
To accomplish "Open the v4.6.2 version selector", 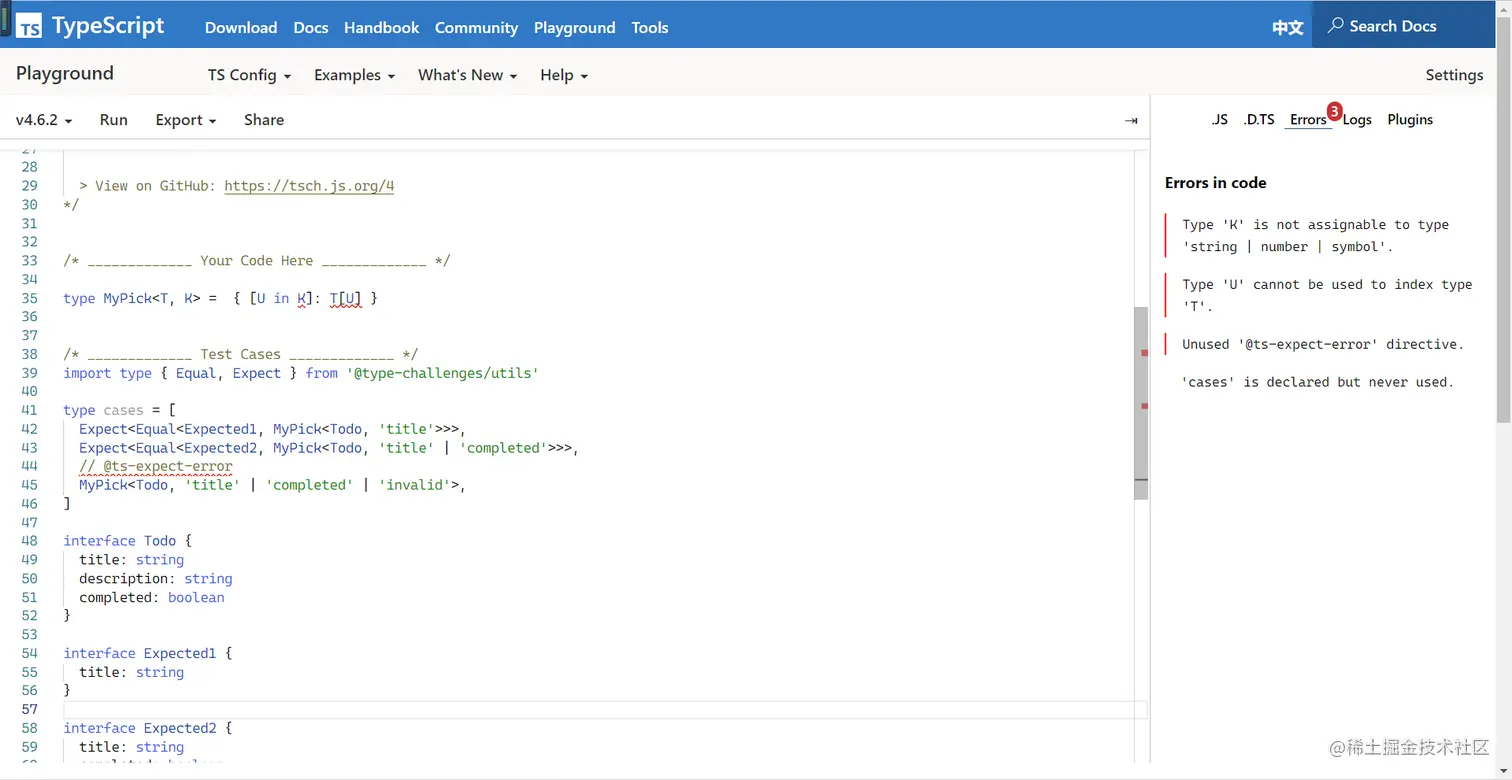I will point(44,120).
